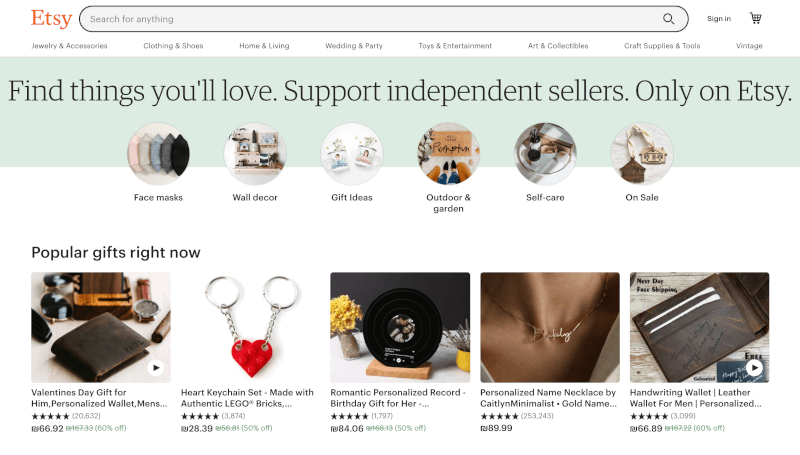Image resolution: width=800 pixels, height=455 pixels.
Task: Select the Wall decor circle image
Action: (255, 154)
